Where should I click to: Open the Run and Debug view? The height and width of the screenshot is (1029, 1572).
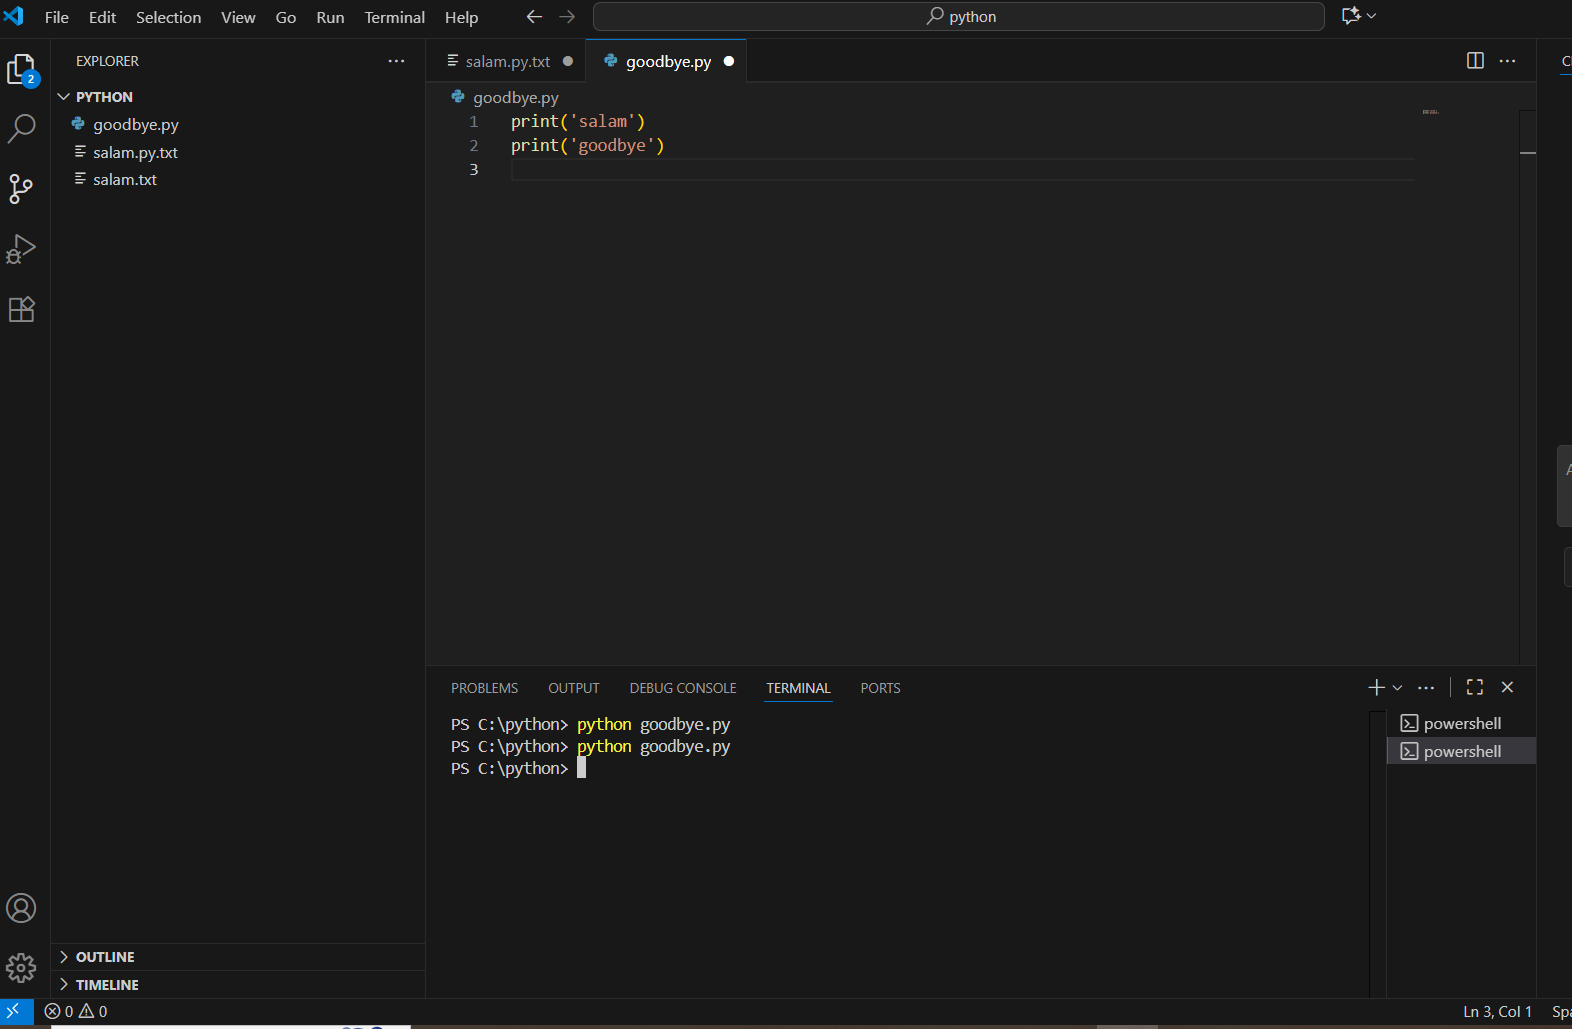click(x=21, y=249)
